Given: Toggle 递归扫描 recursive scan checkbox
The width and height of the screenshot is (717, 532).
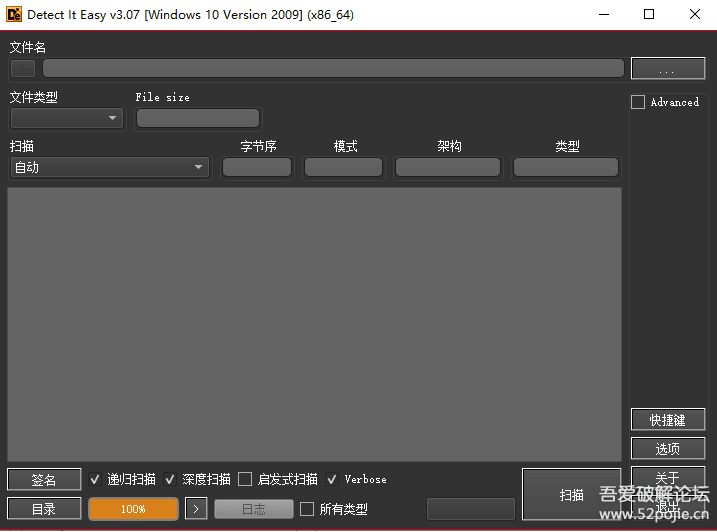Looking at the screenshot, I should tap(95, 479).
